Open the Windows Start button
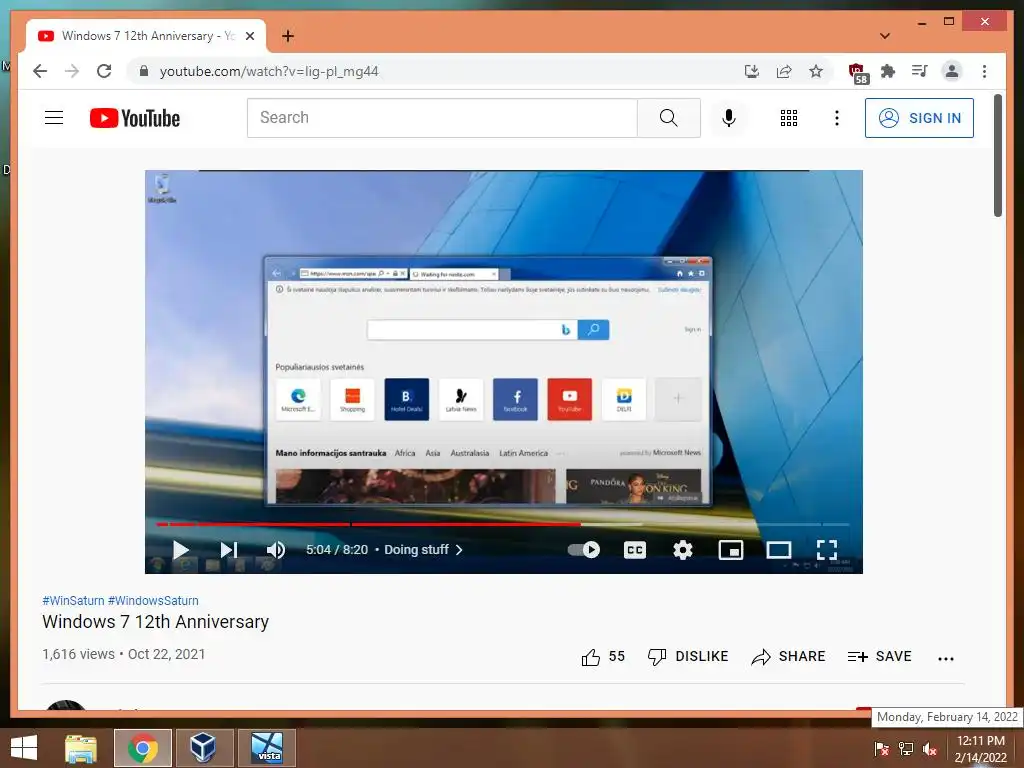The height and width of the screenshot is (768, 1024). [x=24, y=748]
